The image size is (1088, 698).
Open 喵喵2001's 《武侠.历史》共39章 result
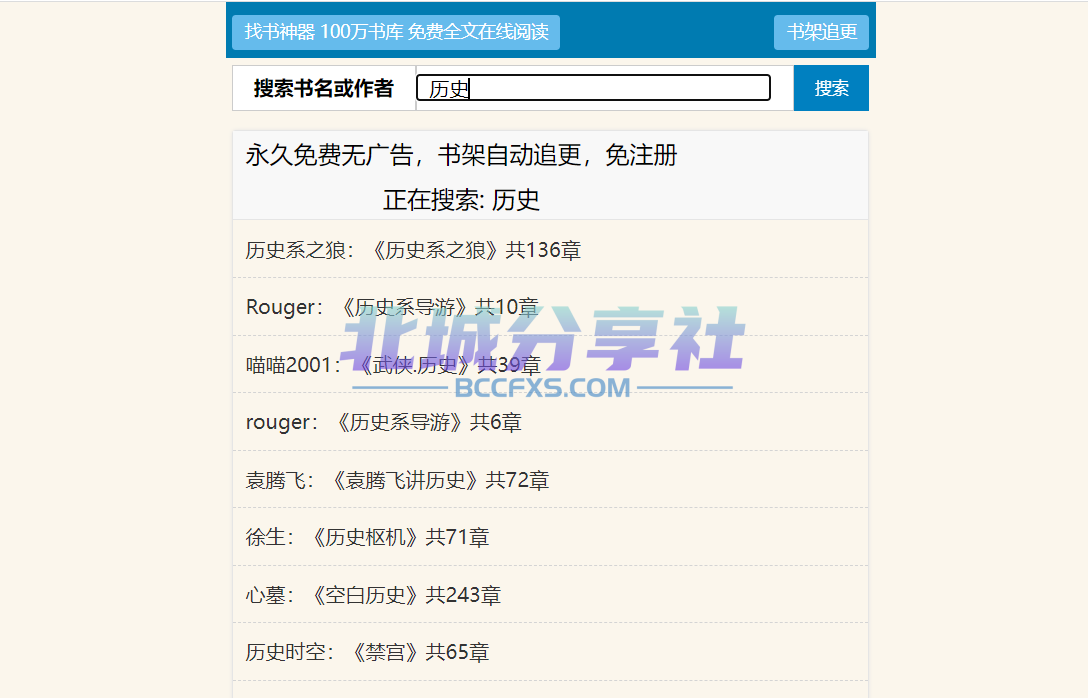550,364
